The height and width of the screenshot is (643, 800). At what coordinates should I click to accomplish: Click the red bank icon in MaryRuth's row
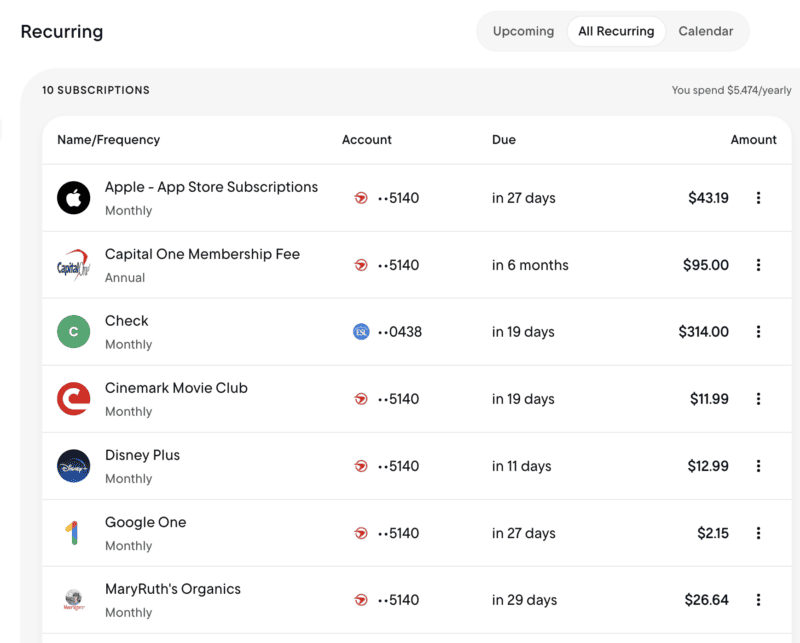(361, 600)
